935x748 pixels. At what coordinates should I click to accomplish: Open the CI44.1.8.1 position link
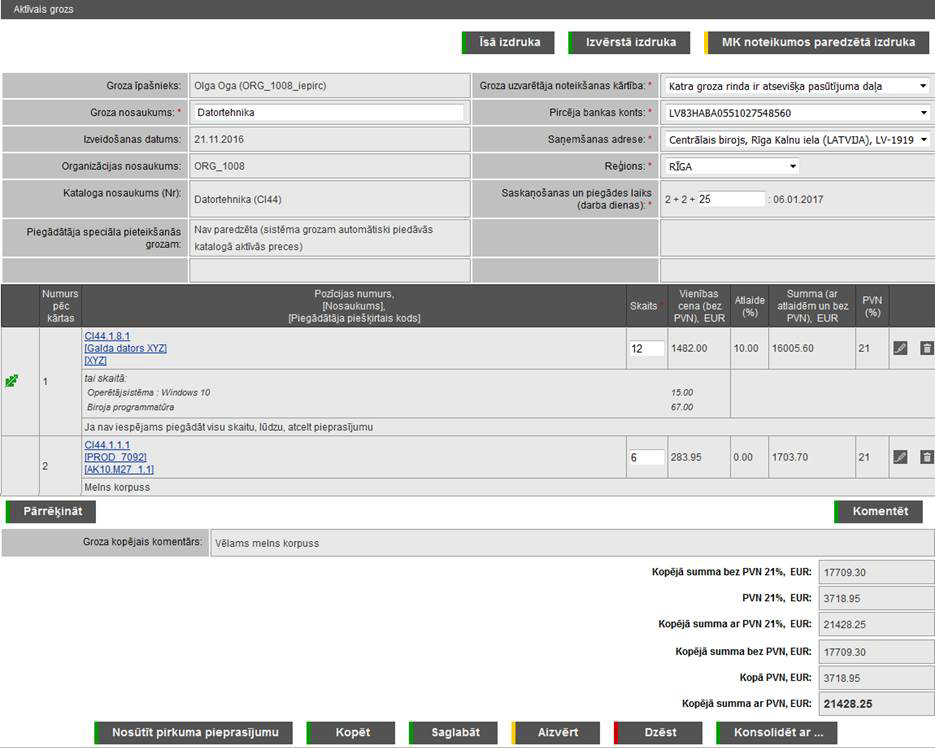pyautogui.click(x=107, y=336)
